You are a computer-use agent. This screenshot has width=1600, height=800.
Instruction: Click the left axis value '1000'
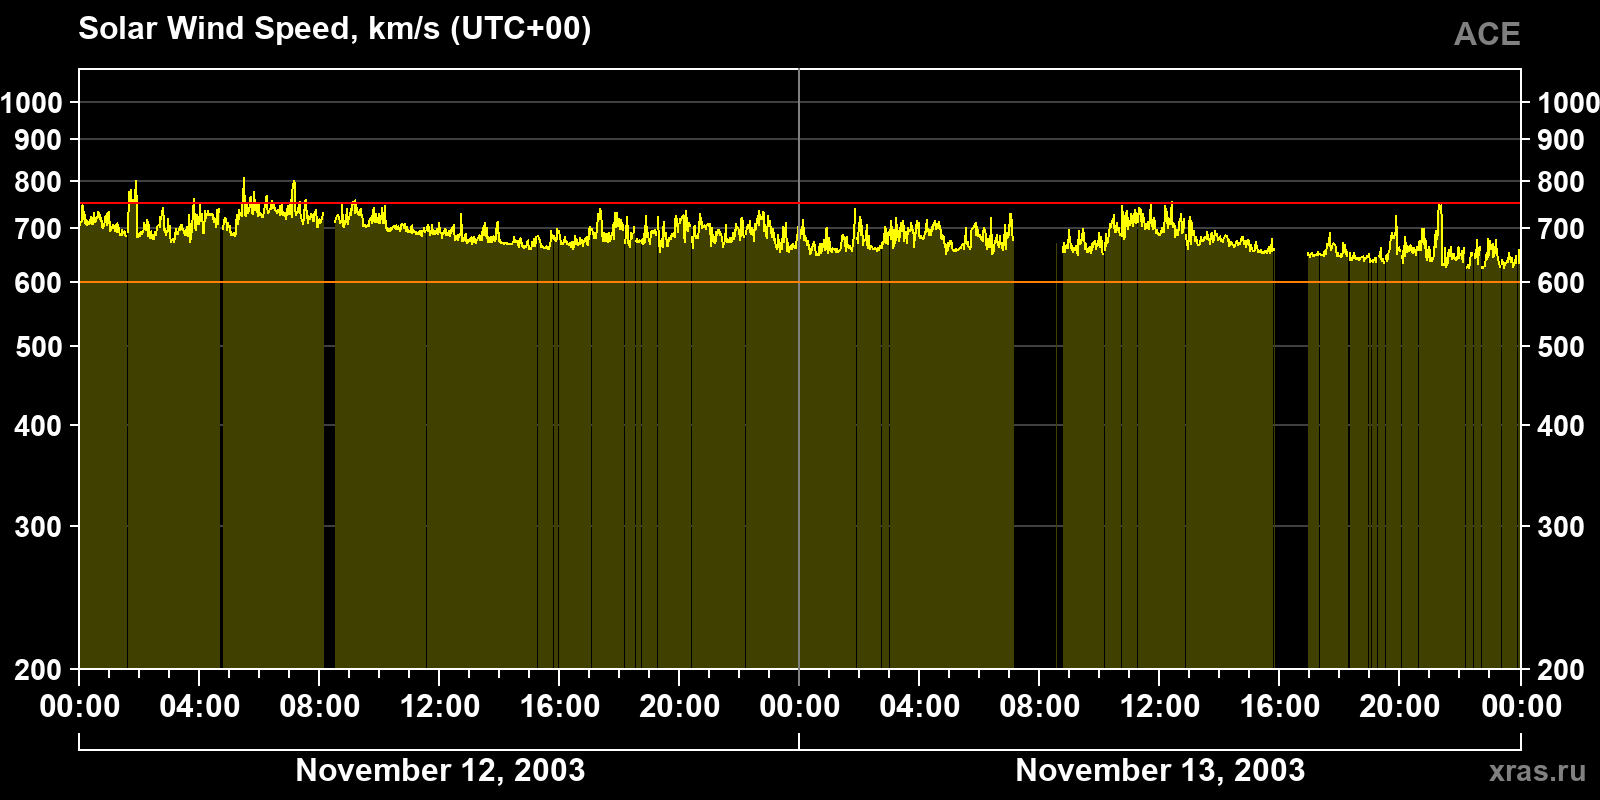(32, 102)
